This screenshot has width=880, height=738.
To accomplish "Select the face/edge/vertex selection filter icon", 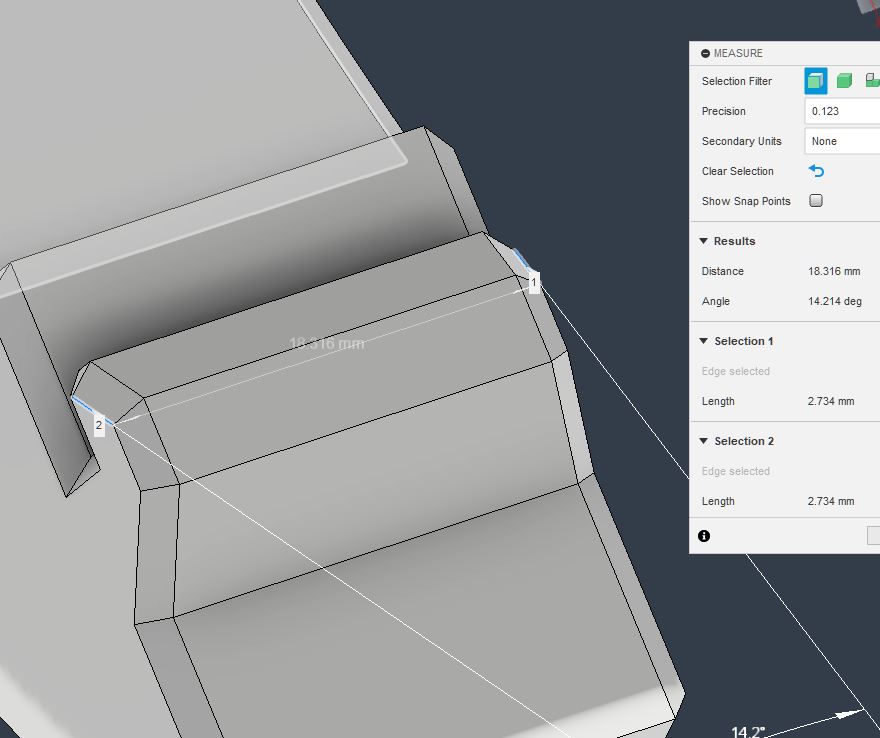I will coord(816,81).
